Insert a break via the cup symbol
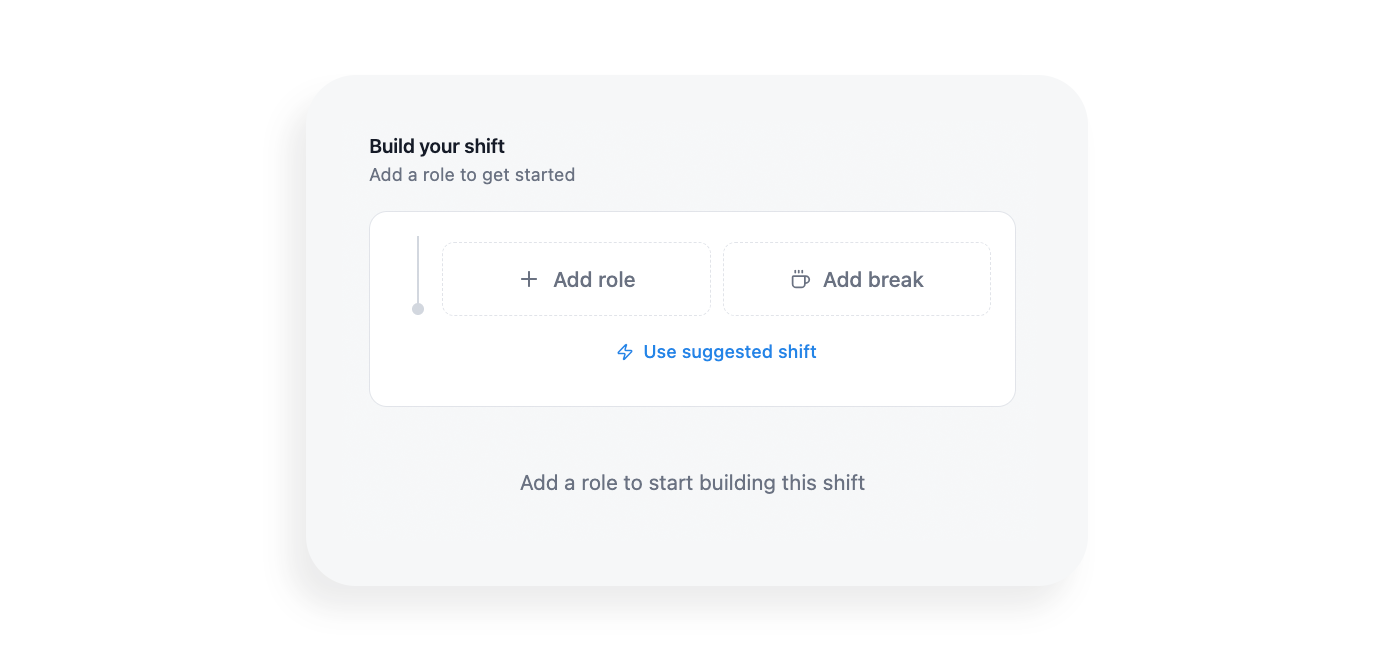This screenshot has height=663, width=1400. [x=800, y=280]
